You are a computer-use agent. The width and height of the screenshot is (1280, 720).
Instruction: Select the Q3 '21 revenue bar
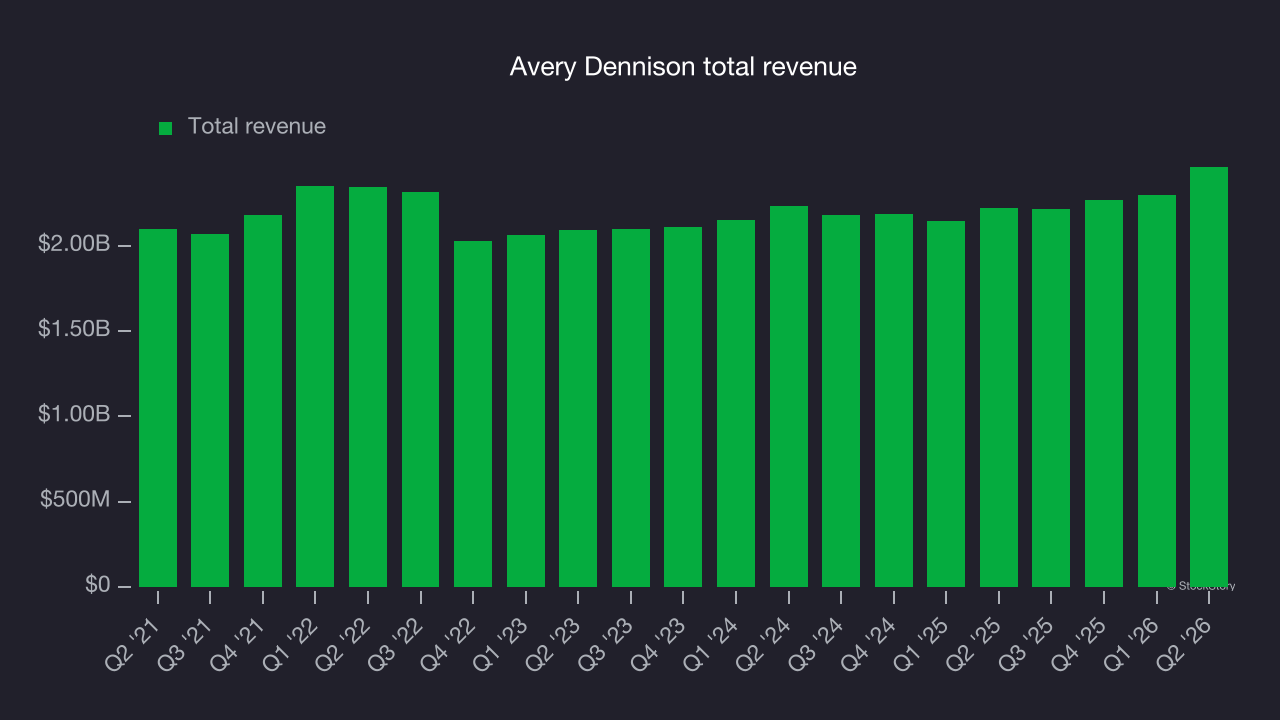210,410
